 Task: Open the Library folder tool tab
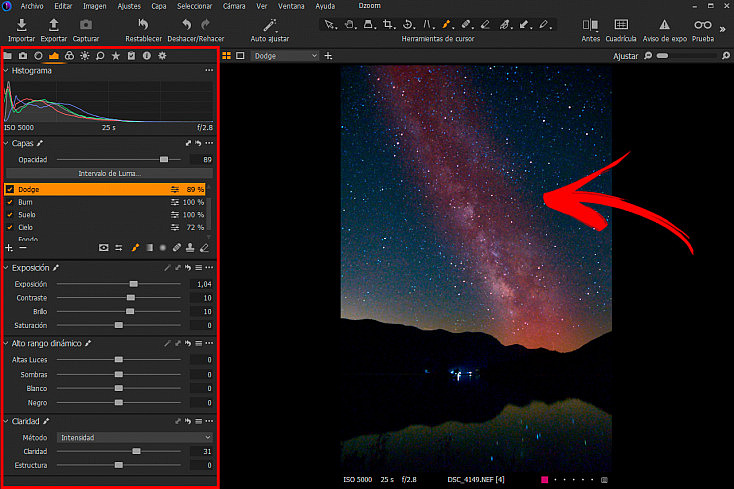(7, 56)
